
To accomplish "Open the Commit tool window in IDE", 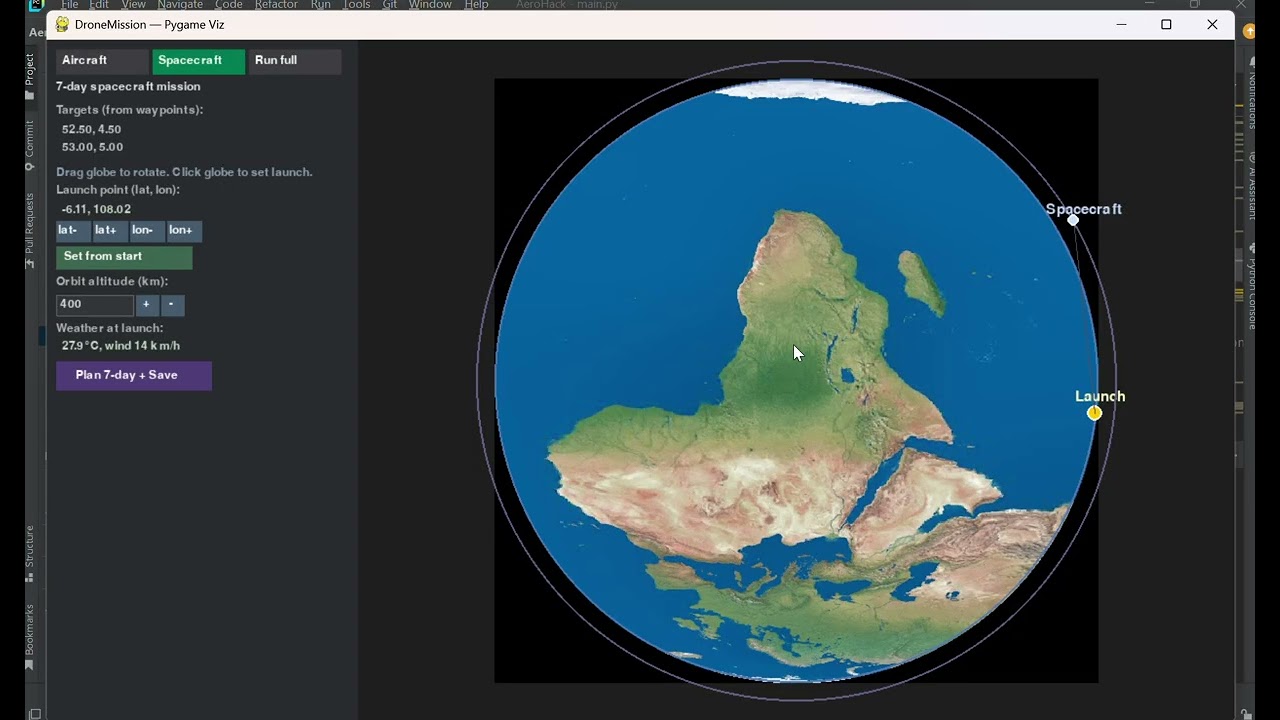I will coord(30,145).
